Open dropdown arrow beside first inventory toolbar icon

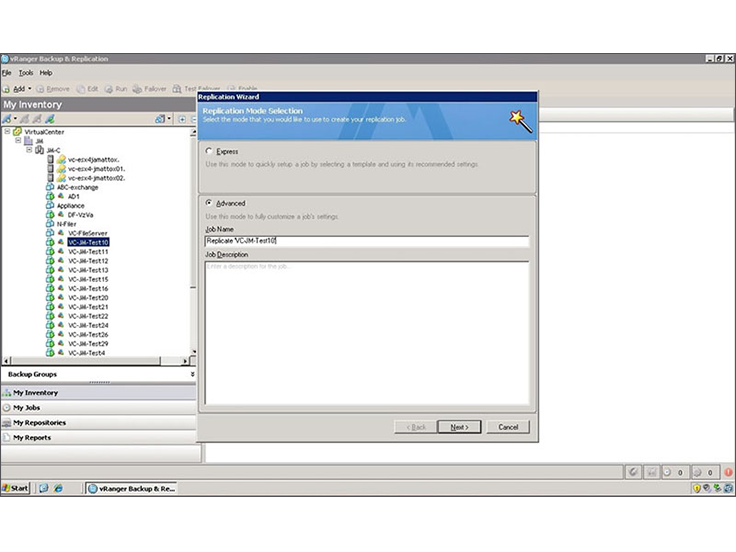[15, 119]
